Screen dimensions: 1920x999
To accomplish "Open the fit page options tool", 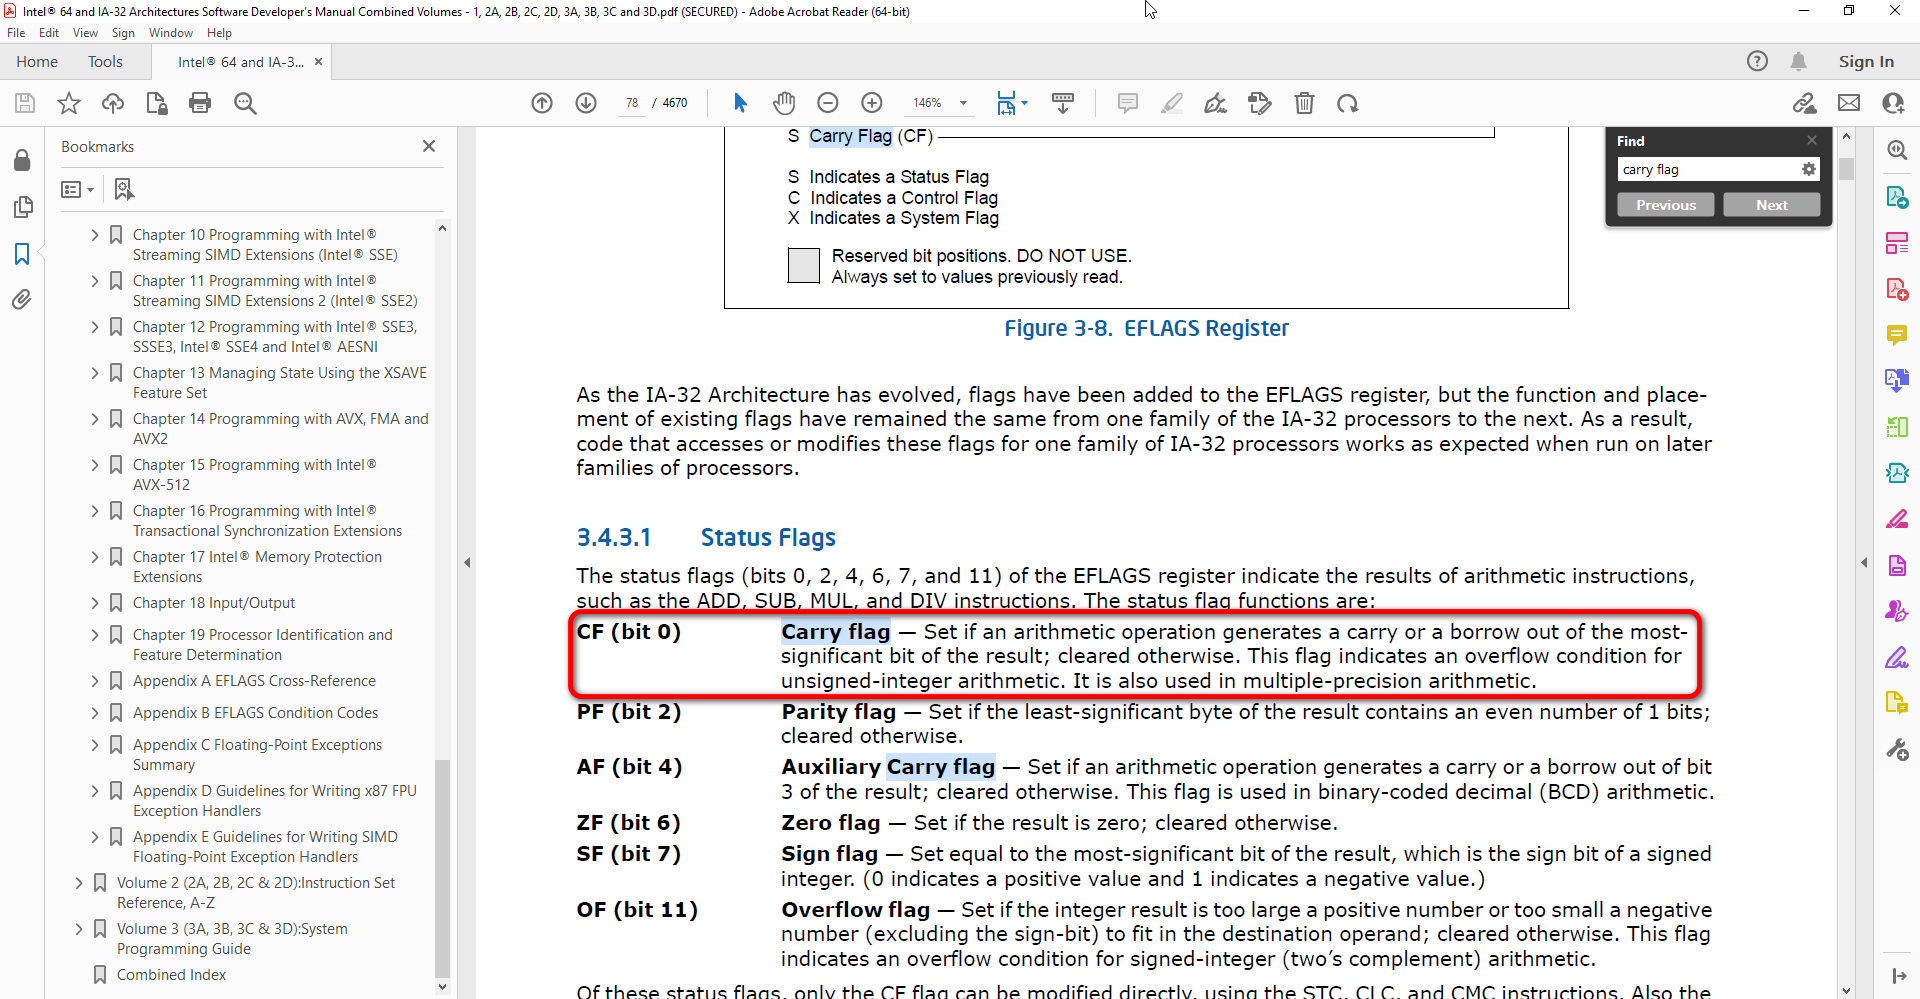I will (x=1011, y=103).
